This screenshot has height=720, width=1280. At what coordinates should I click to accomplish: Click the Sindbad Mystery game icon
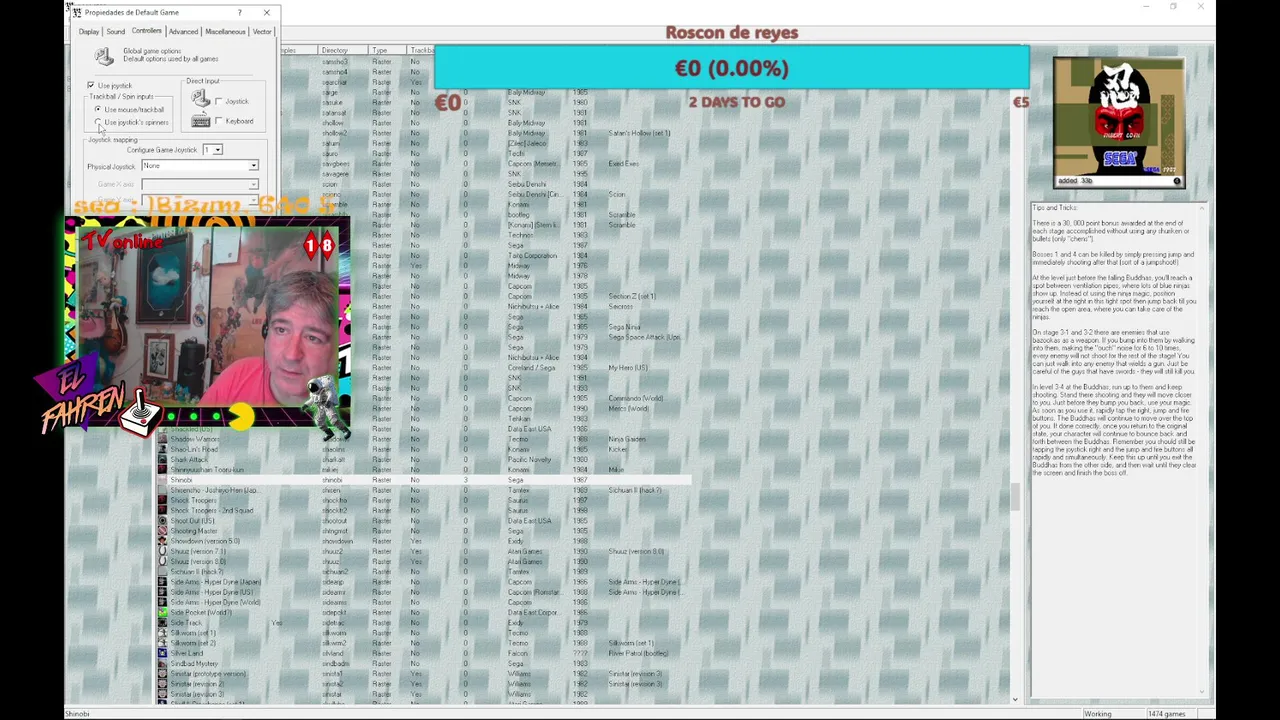coord(162,663)
